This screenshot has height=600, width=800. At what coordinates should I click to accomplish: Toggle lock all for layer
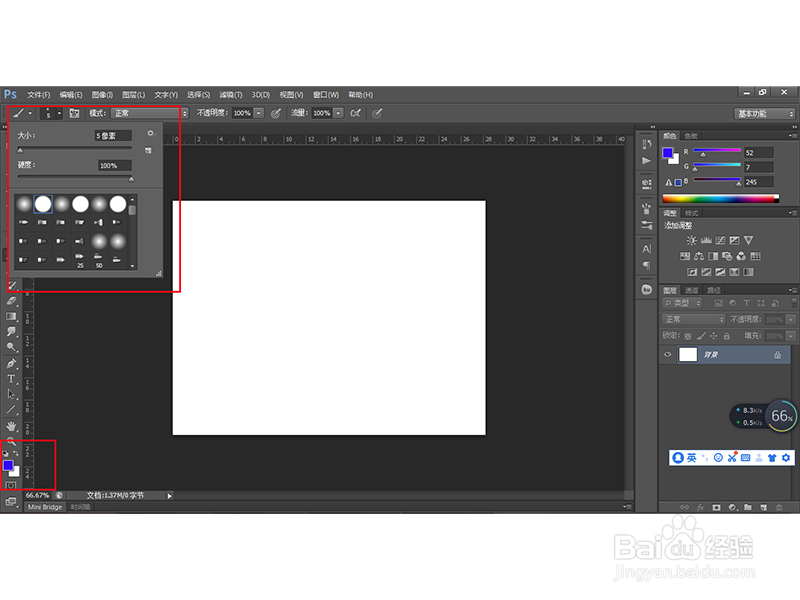[727, 336]
